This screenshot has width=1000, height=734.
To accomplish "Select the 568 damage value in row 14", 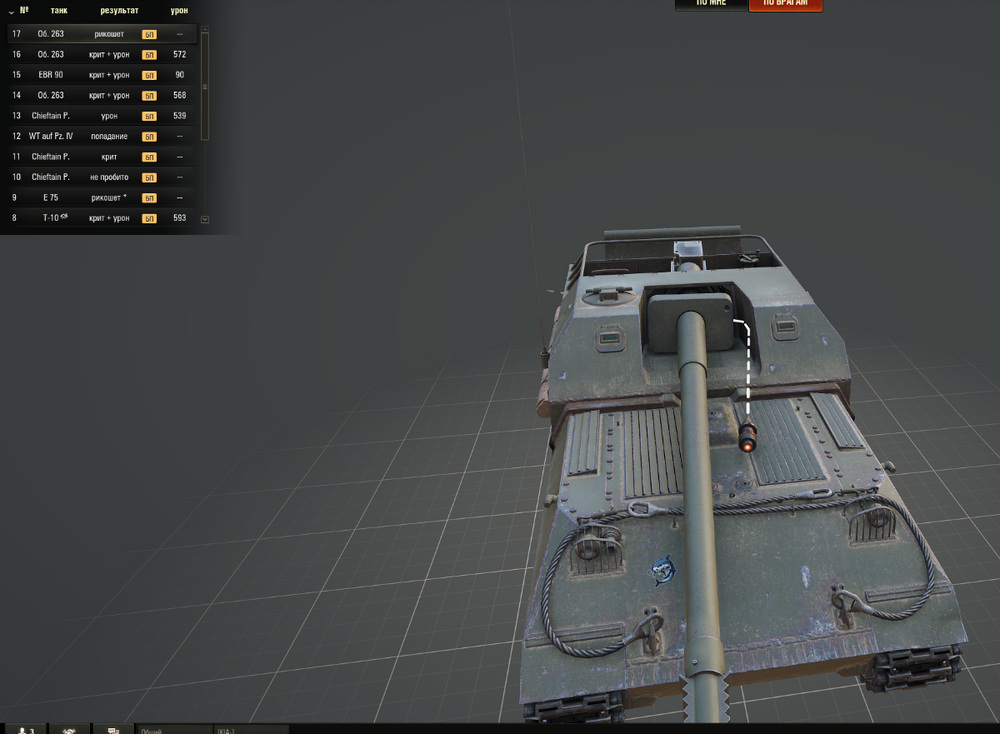I will (179, 96).
